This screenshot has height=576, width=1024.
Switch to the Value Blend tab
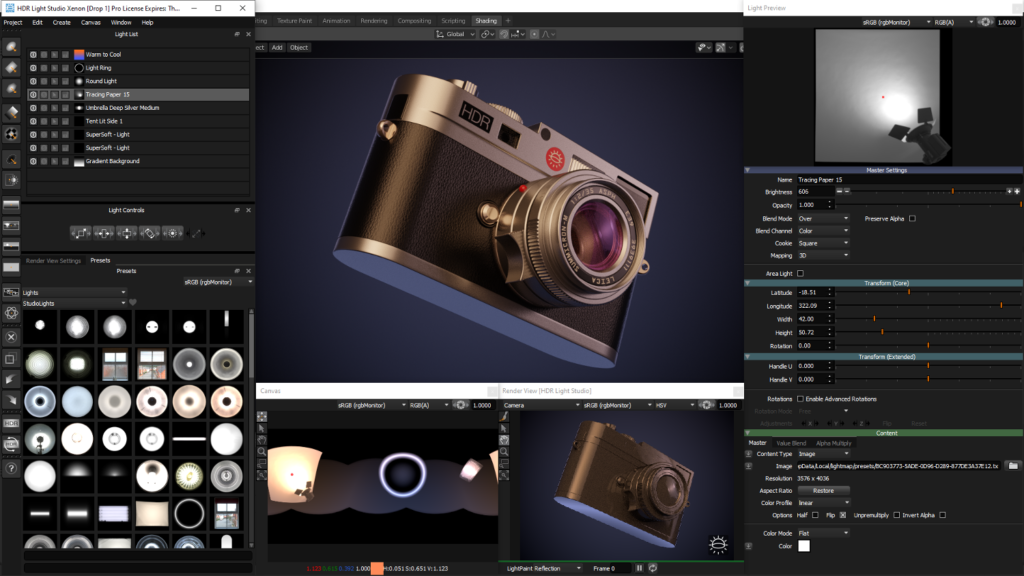791,444
